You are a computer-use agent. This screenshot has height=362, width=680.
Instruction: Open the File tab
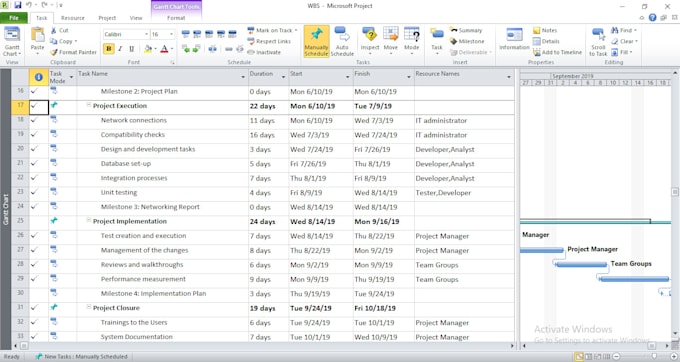tap(14, 18)
